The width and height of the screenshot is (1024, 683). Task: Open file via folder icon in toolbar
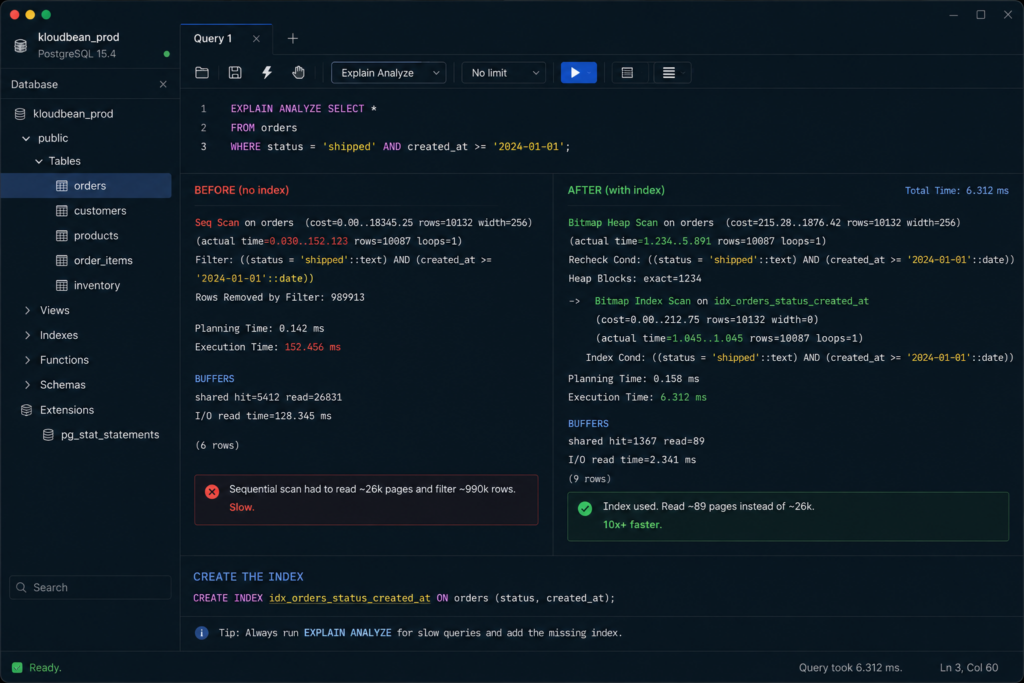pyautogui.click(x=202, y=72)
